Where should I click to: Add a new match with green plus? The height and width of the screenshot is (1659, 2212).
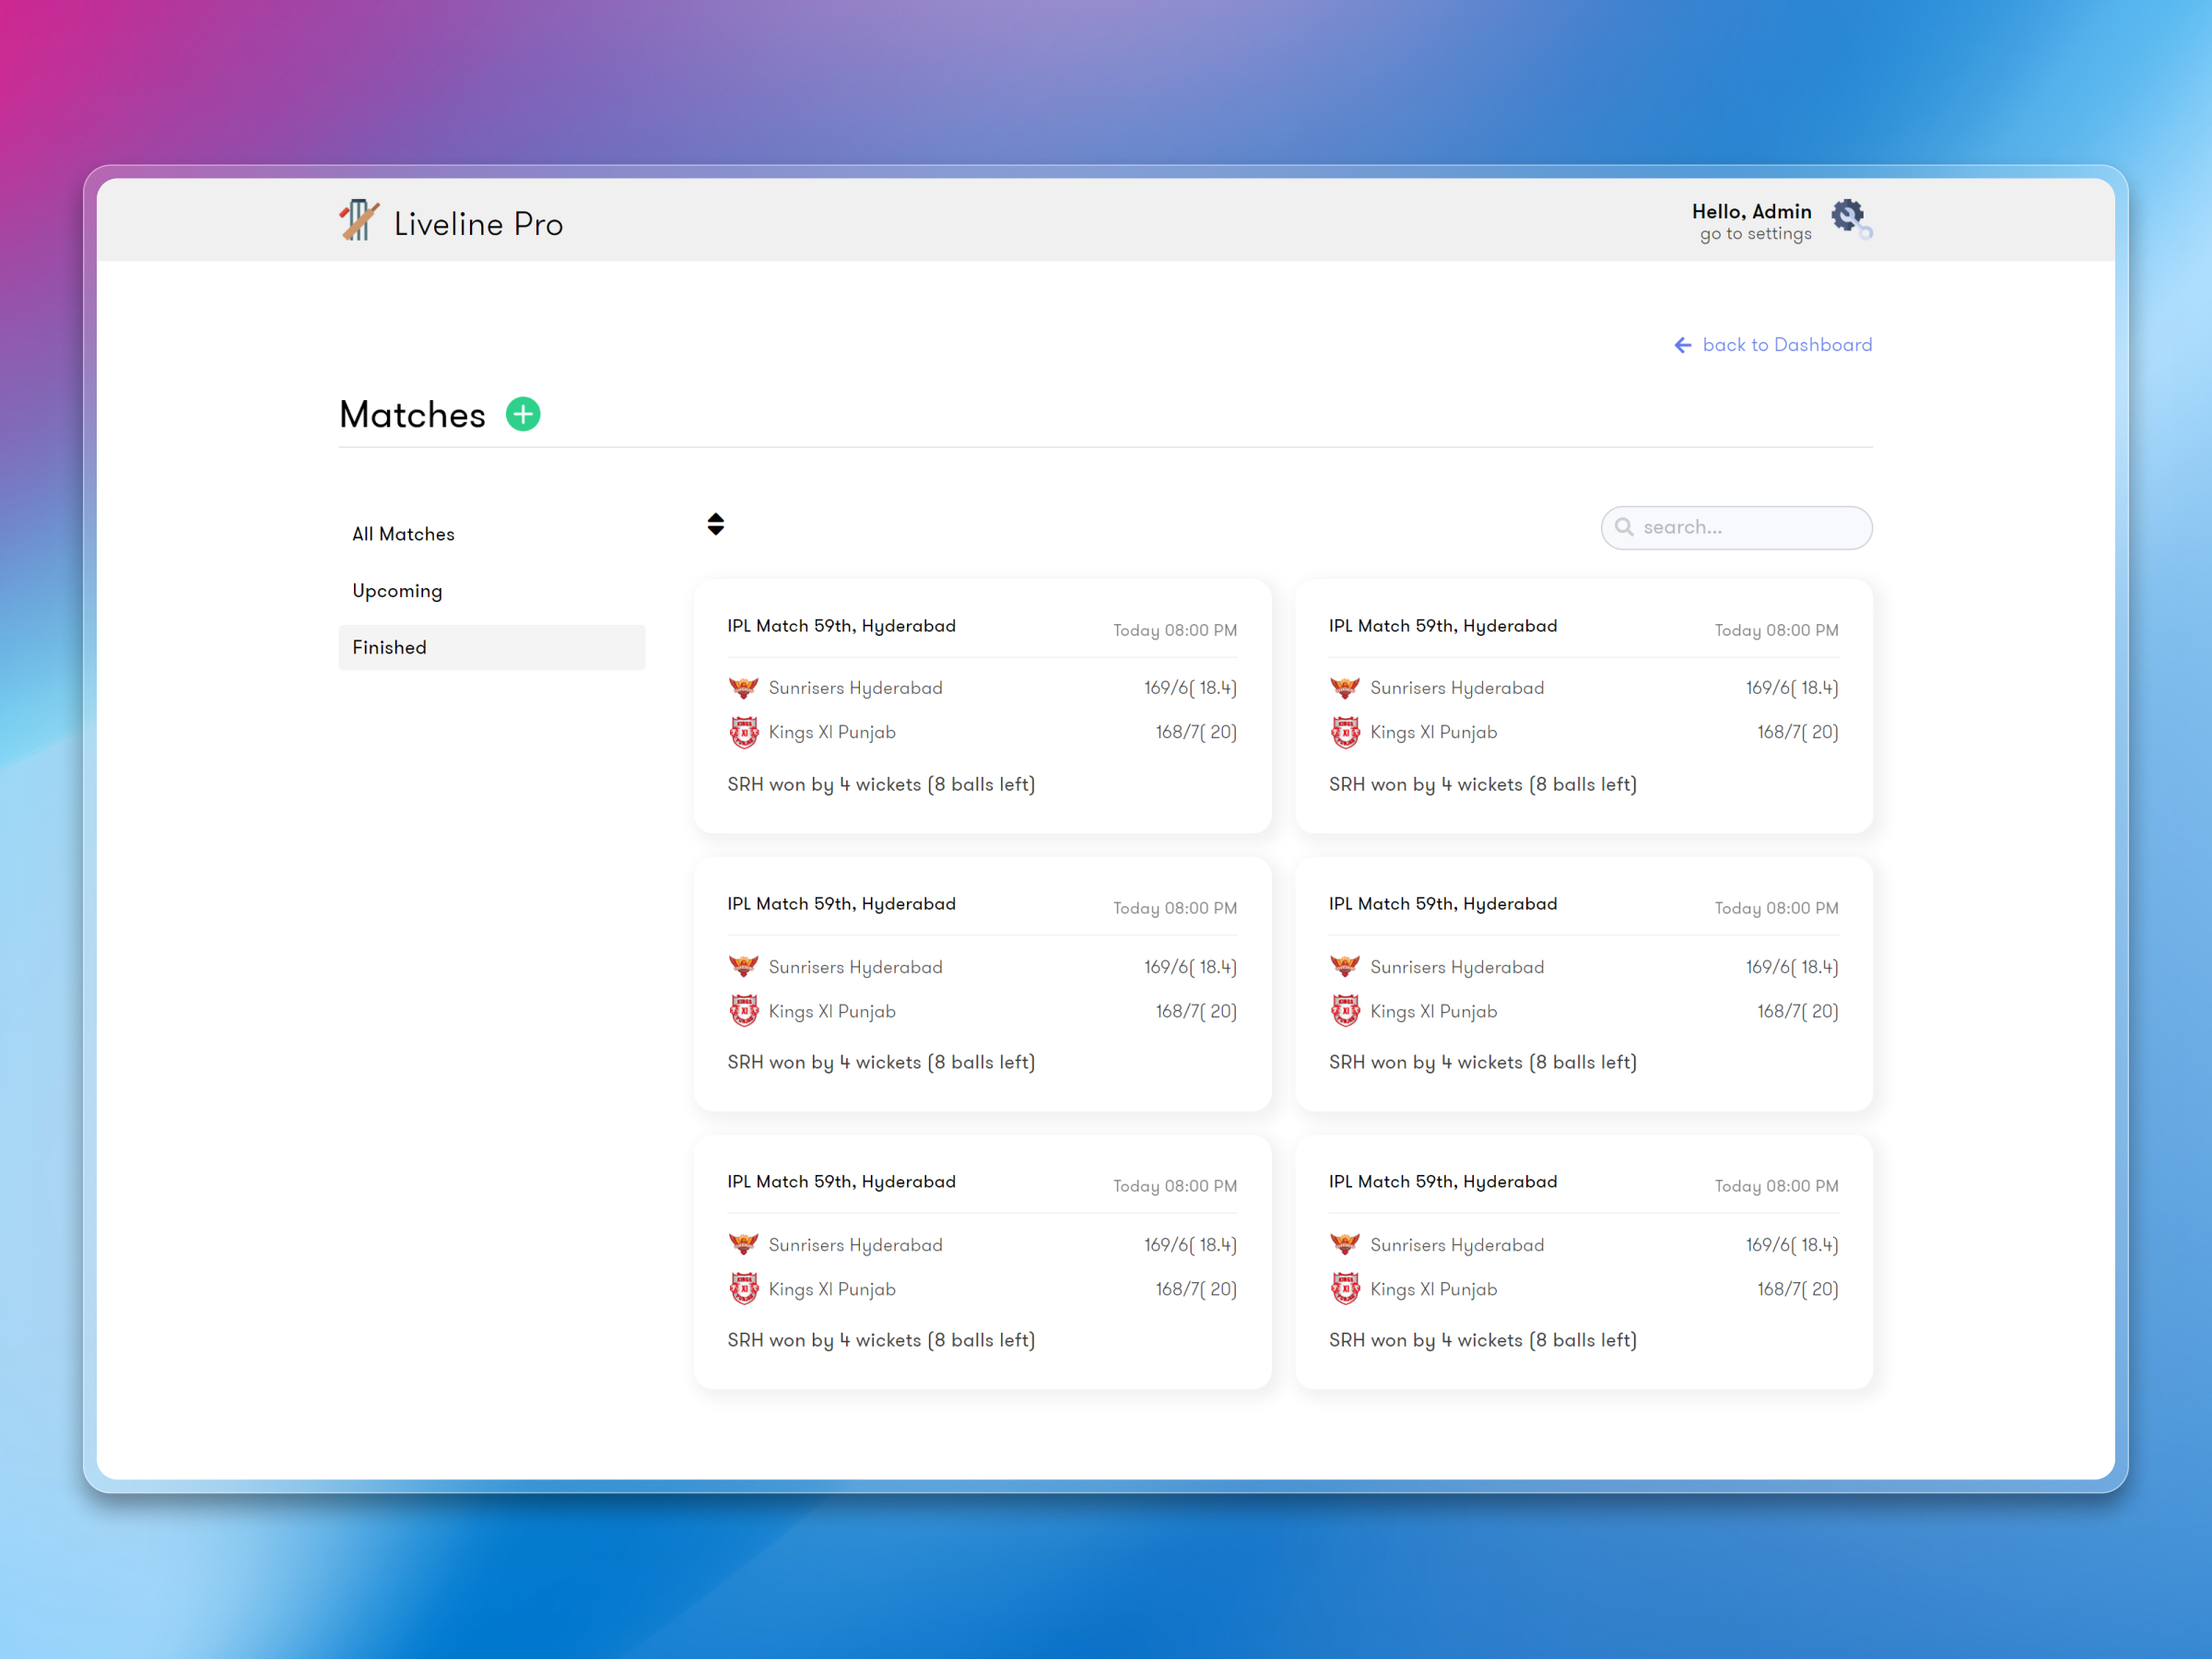pyautogui.click(x=523, y=414)
